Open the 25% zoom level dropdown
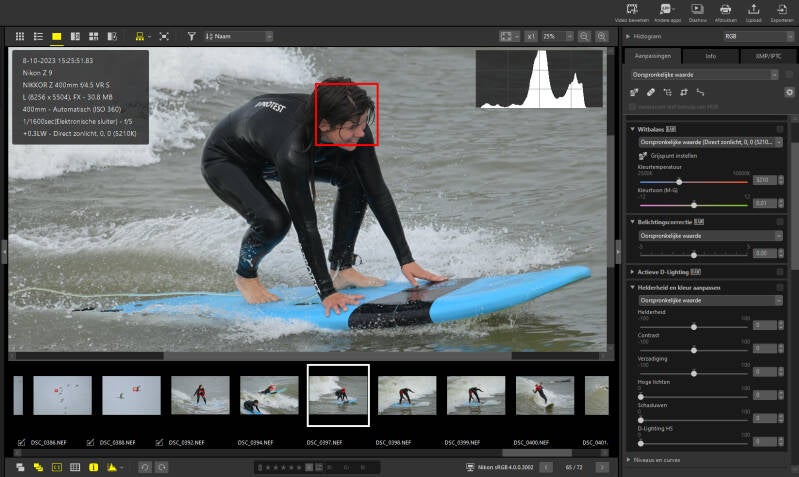This screenshot has width=799, height=477. click(x=557, y=36)
